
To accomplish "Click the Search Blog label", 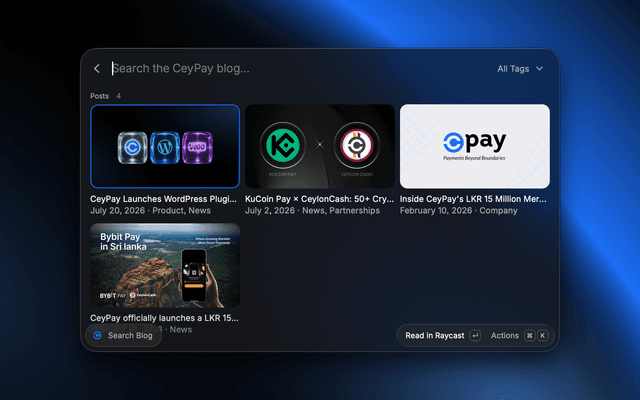I will (130, 336).
